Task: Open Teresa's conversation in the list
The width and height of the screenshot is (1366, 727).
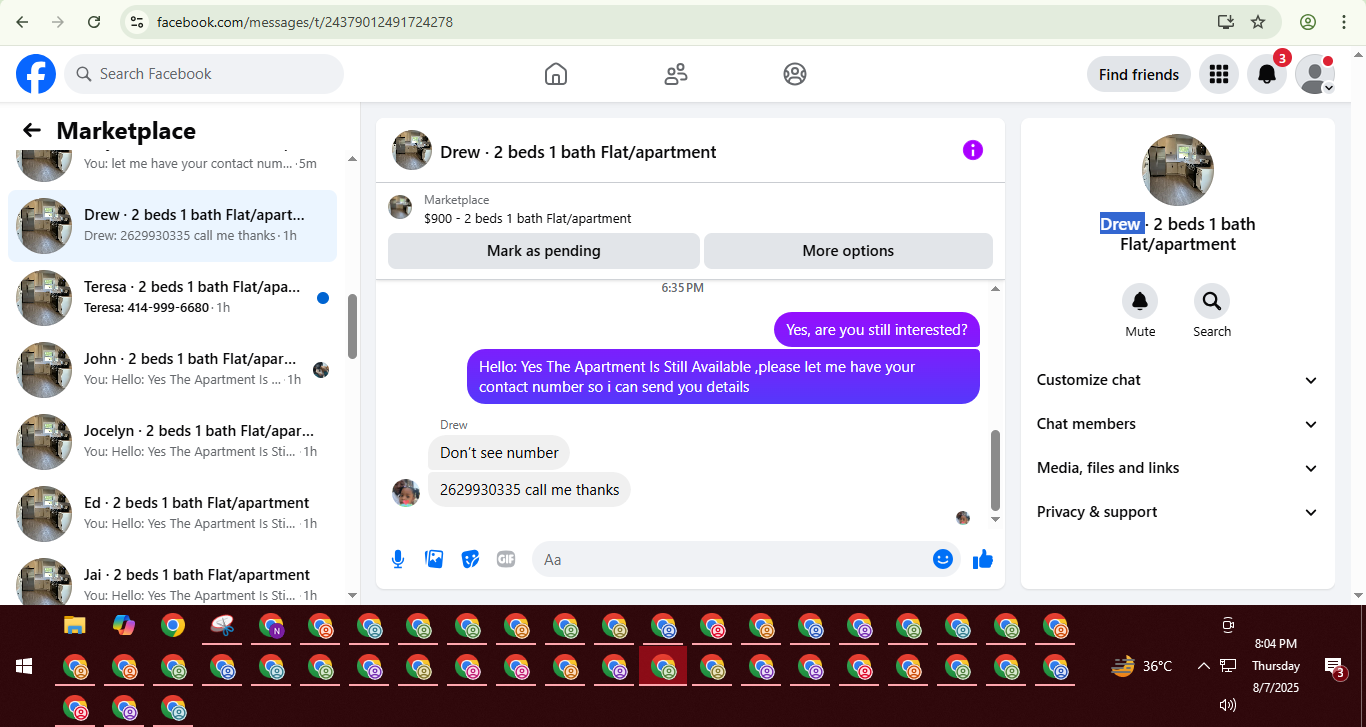Action: pos(172,298)
